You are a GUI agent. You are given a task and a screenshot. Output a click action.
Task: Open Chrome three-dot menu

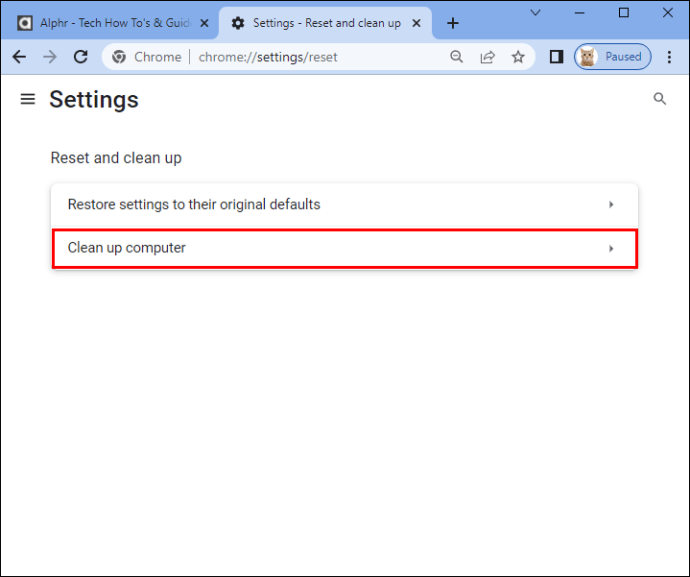point(669,57)
